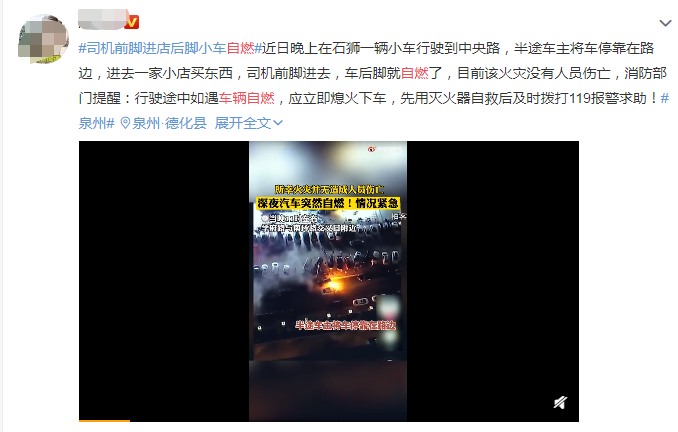This screenshot has width=678, height=432.
Task: Click the Weibo watermark logo in video
Action: 371,149
